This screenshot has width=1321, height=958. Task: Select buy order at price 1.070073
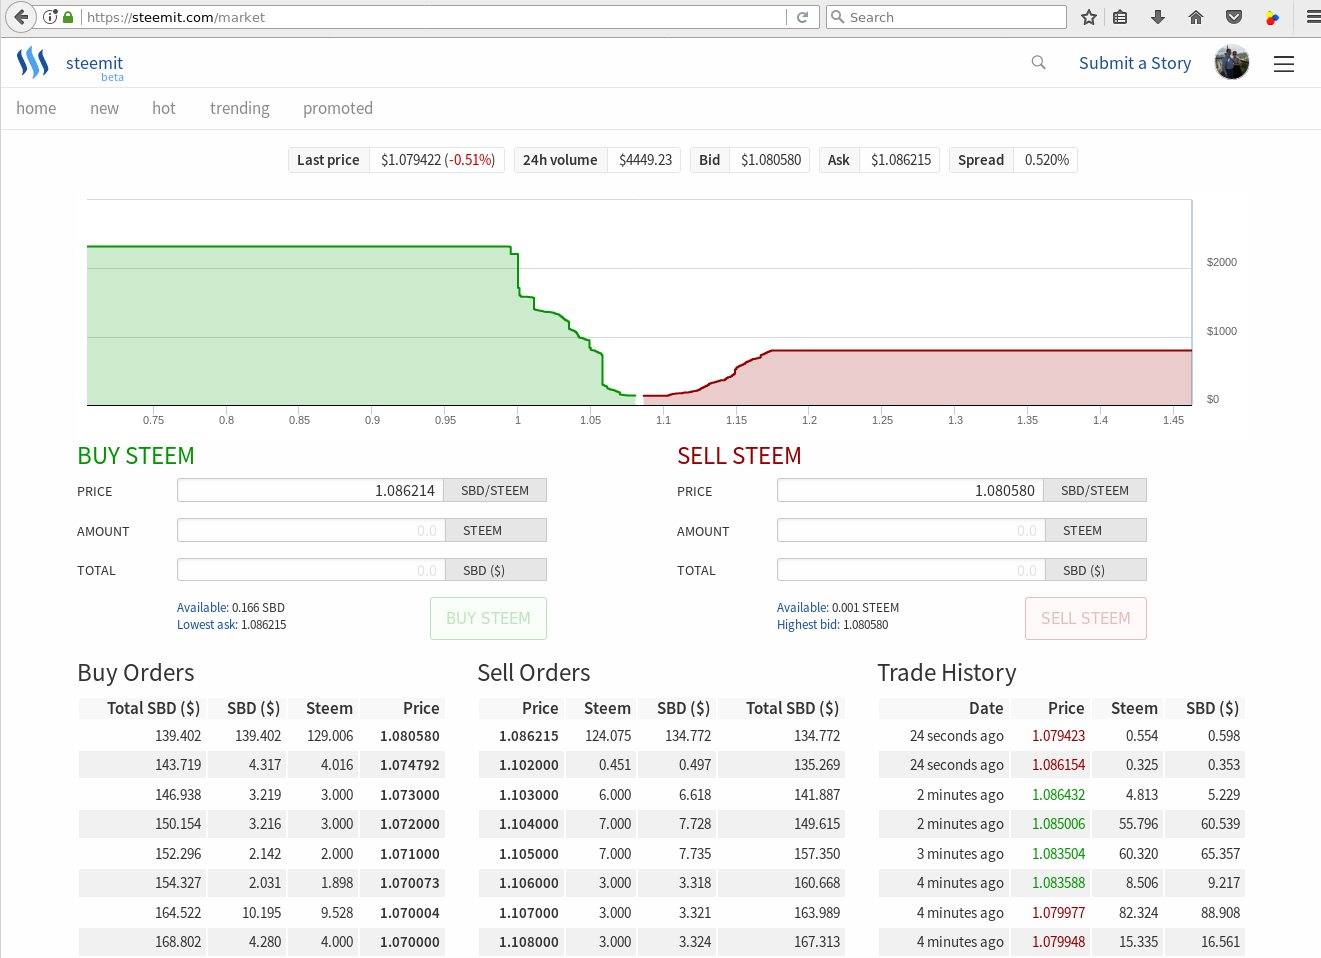261,883
